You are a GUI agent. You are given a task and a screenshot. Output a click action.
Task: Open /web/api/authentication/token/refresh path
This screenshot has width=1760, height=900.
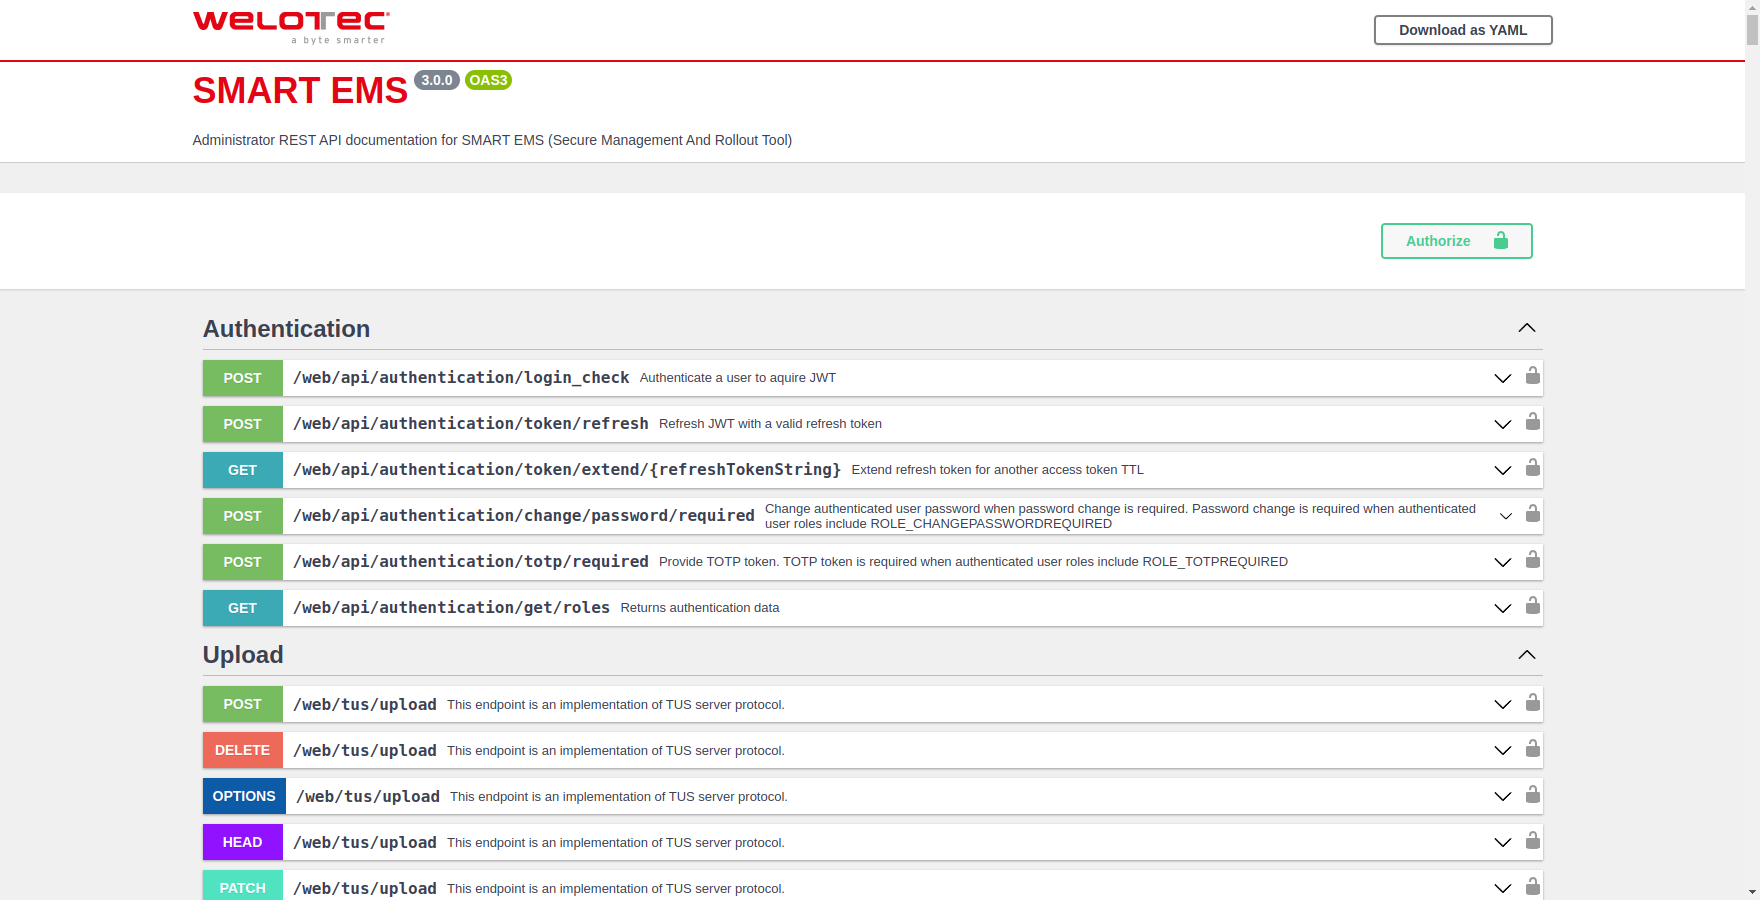pyautogui.click(x=471, y=424)
